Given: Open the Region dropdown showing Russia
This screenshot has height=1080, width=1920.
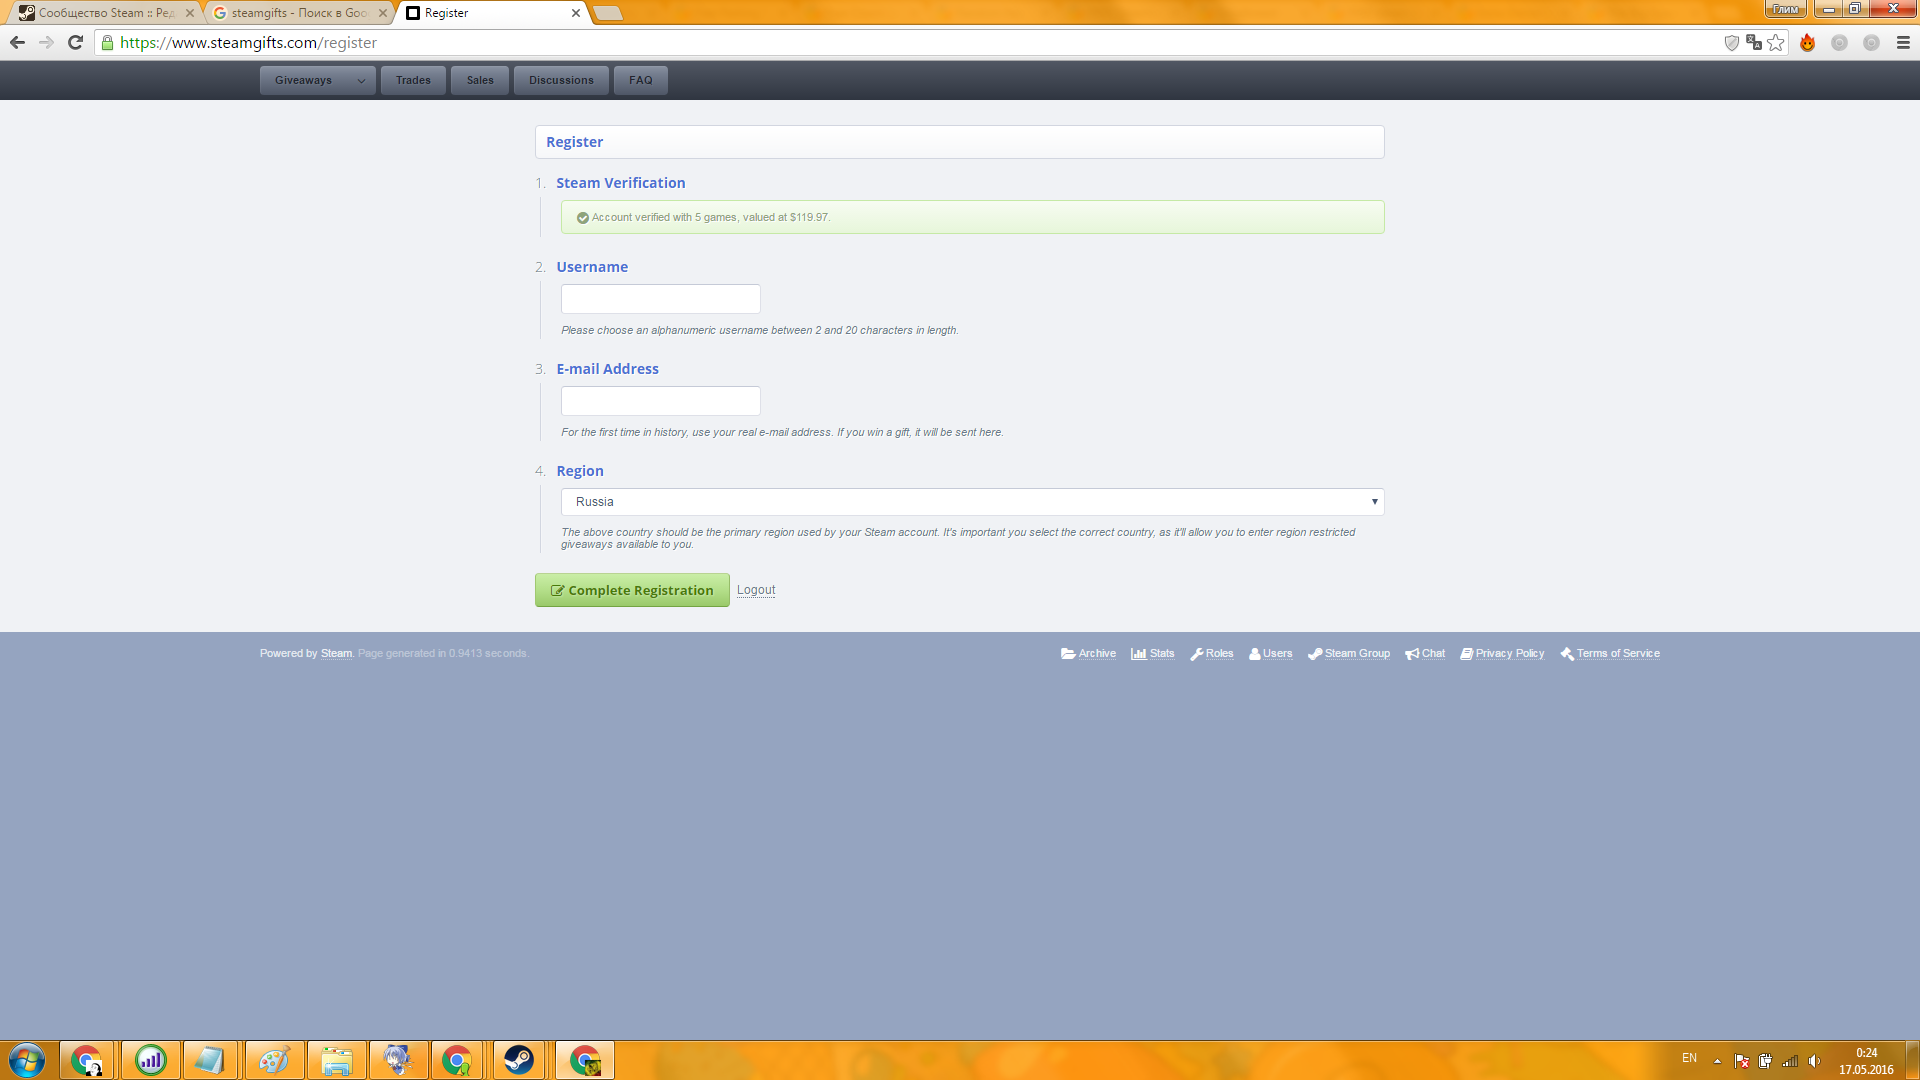Looking at the screenshot, I should point(972,502).
